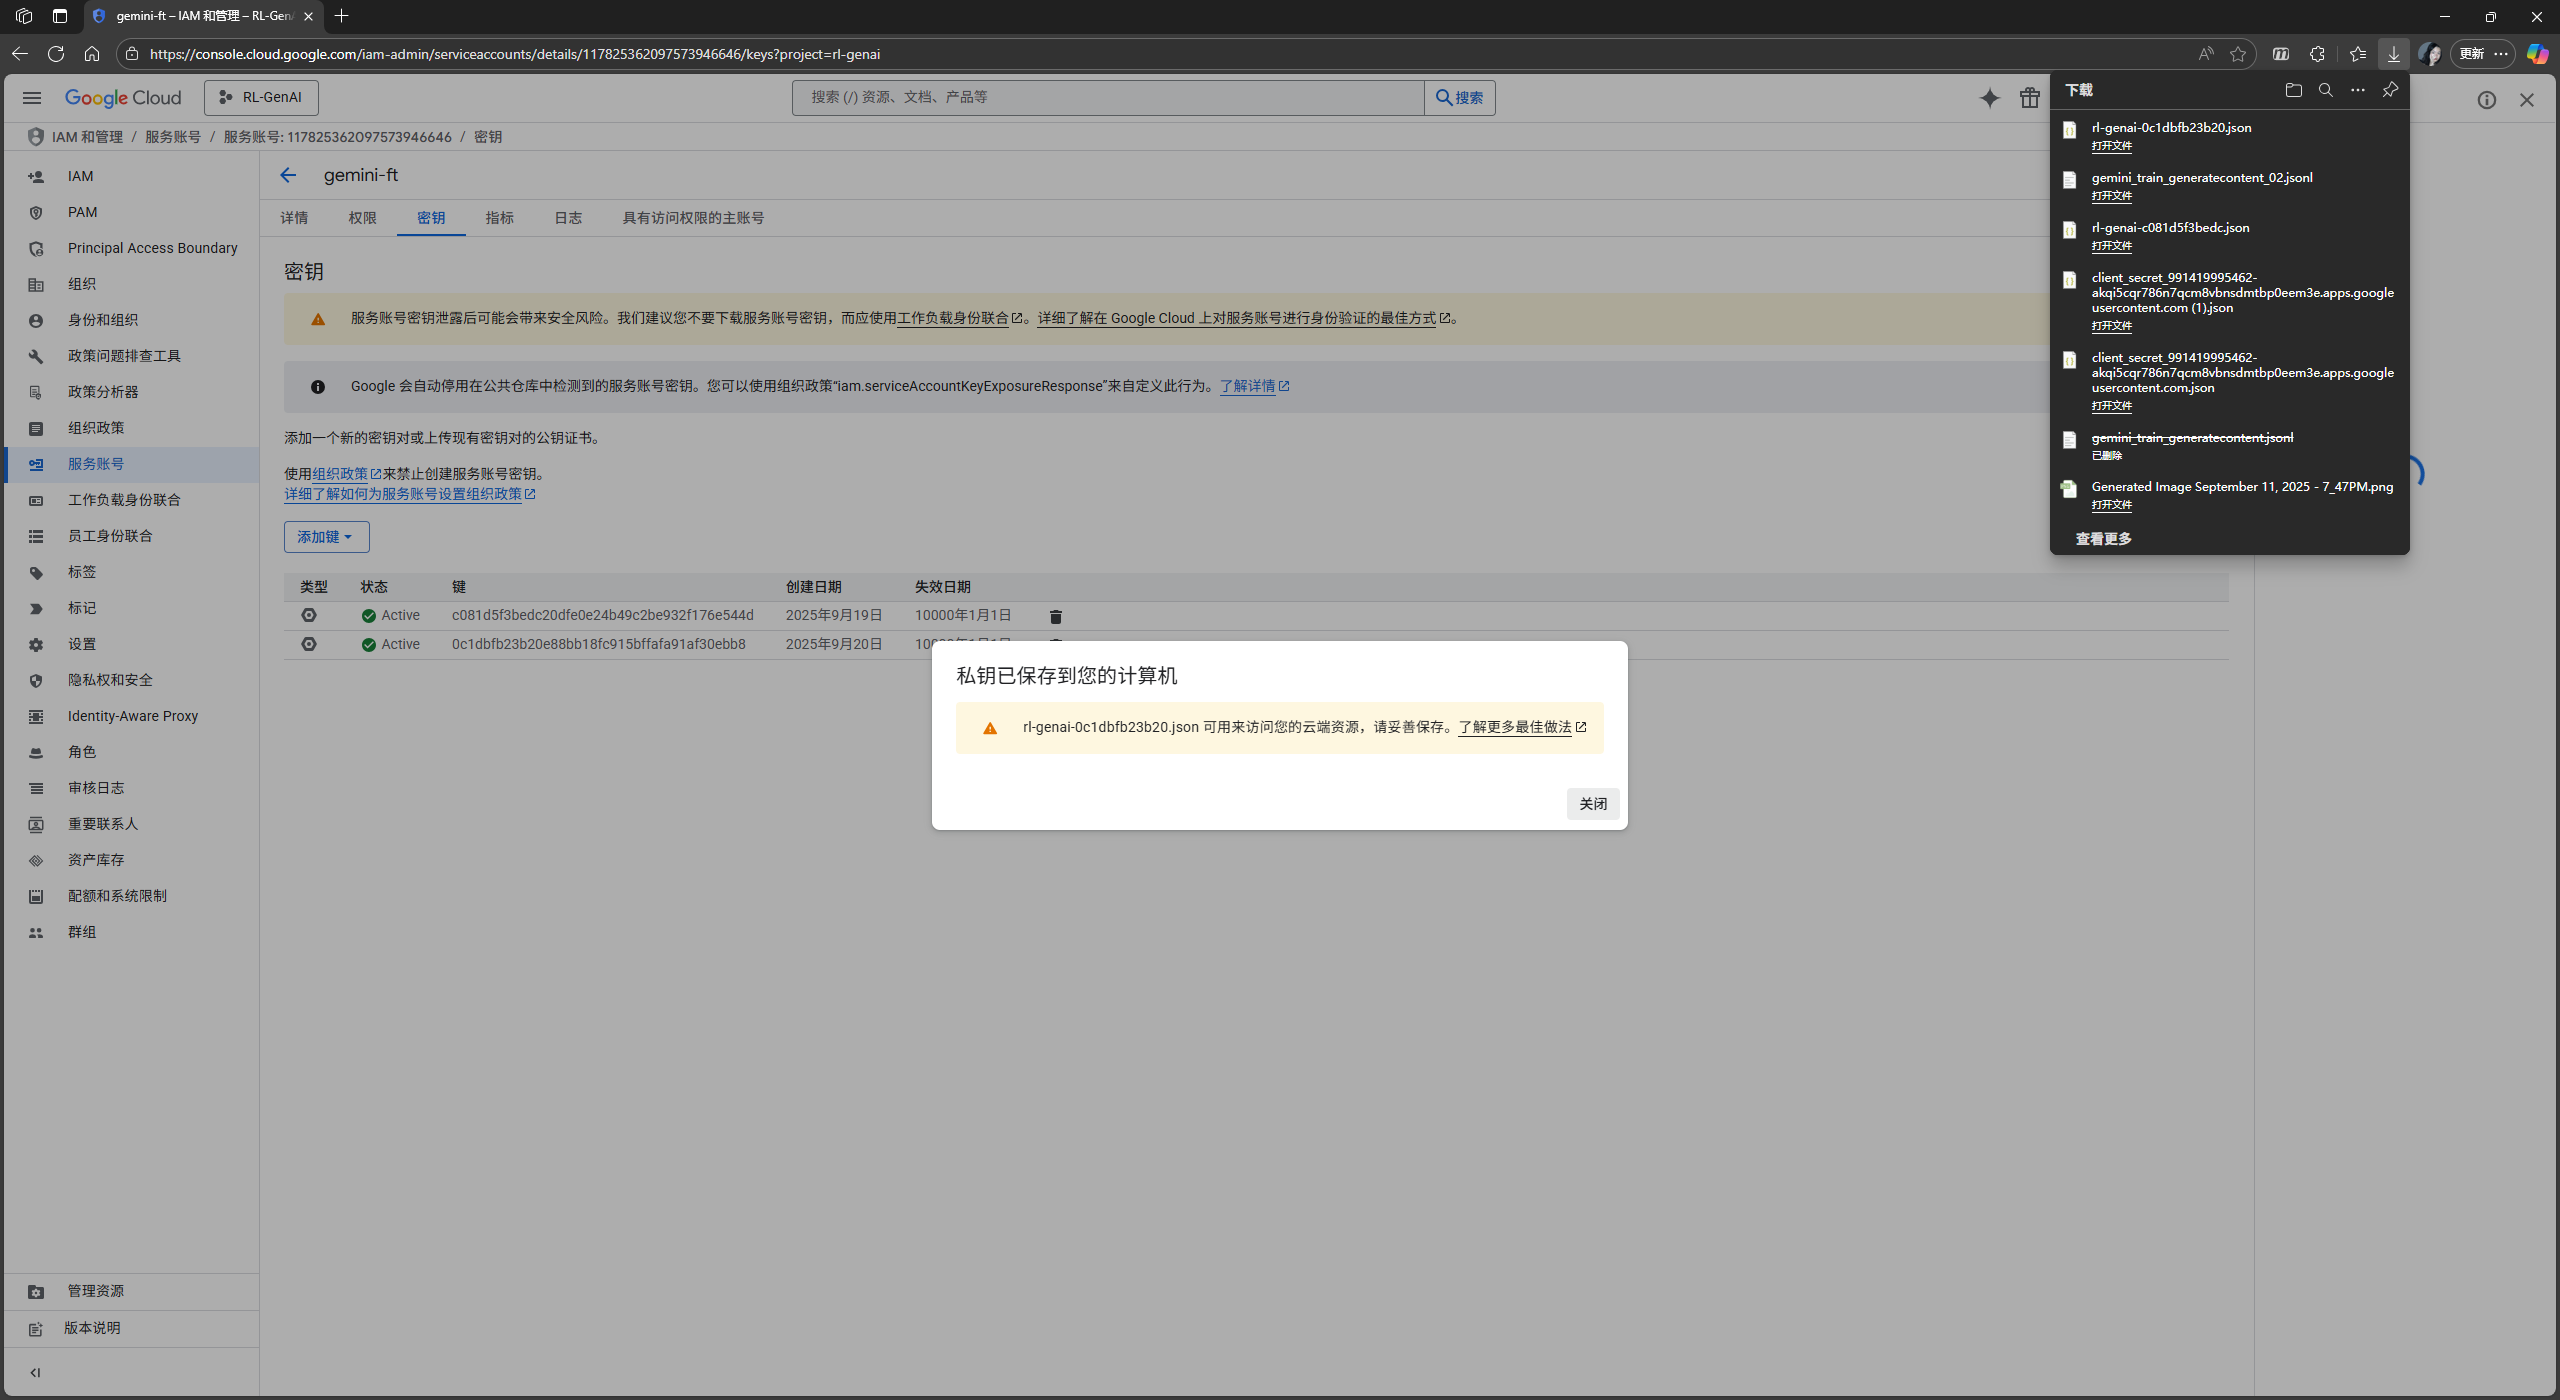This screenshot has width=2560, height=1400.
Task: Open the Edge favorites list icon
Action: pyautogui.click(x=2357, y=54)
